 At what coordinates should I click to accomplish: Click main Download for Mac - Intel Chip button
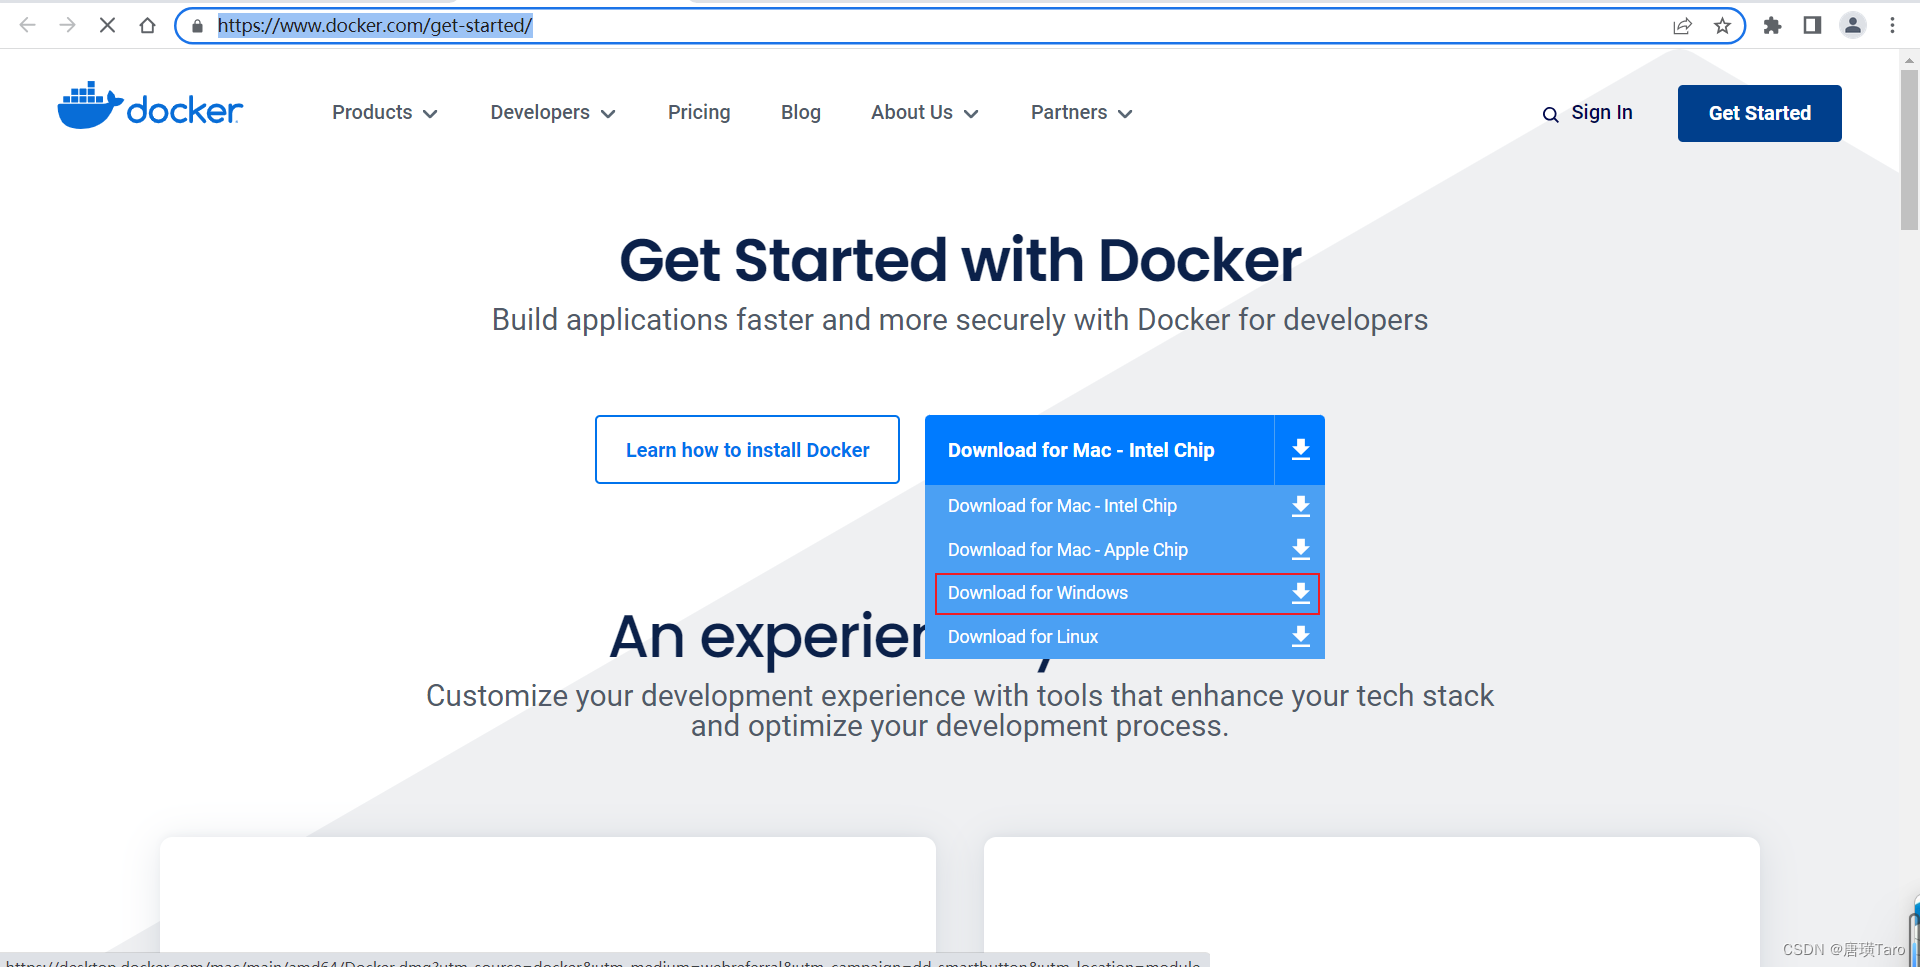point(1100,450)
